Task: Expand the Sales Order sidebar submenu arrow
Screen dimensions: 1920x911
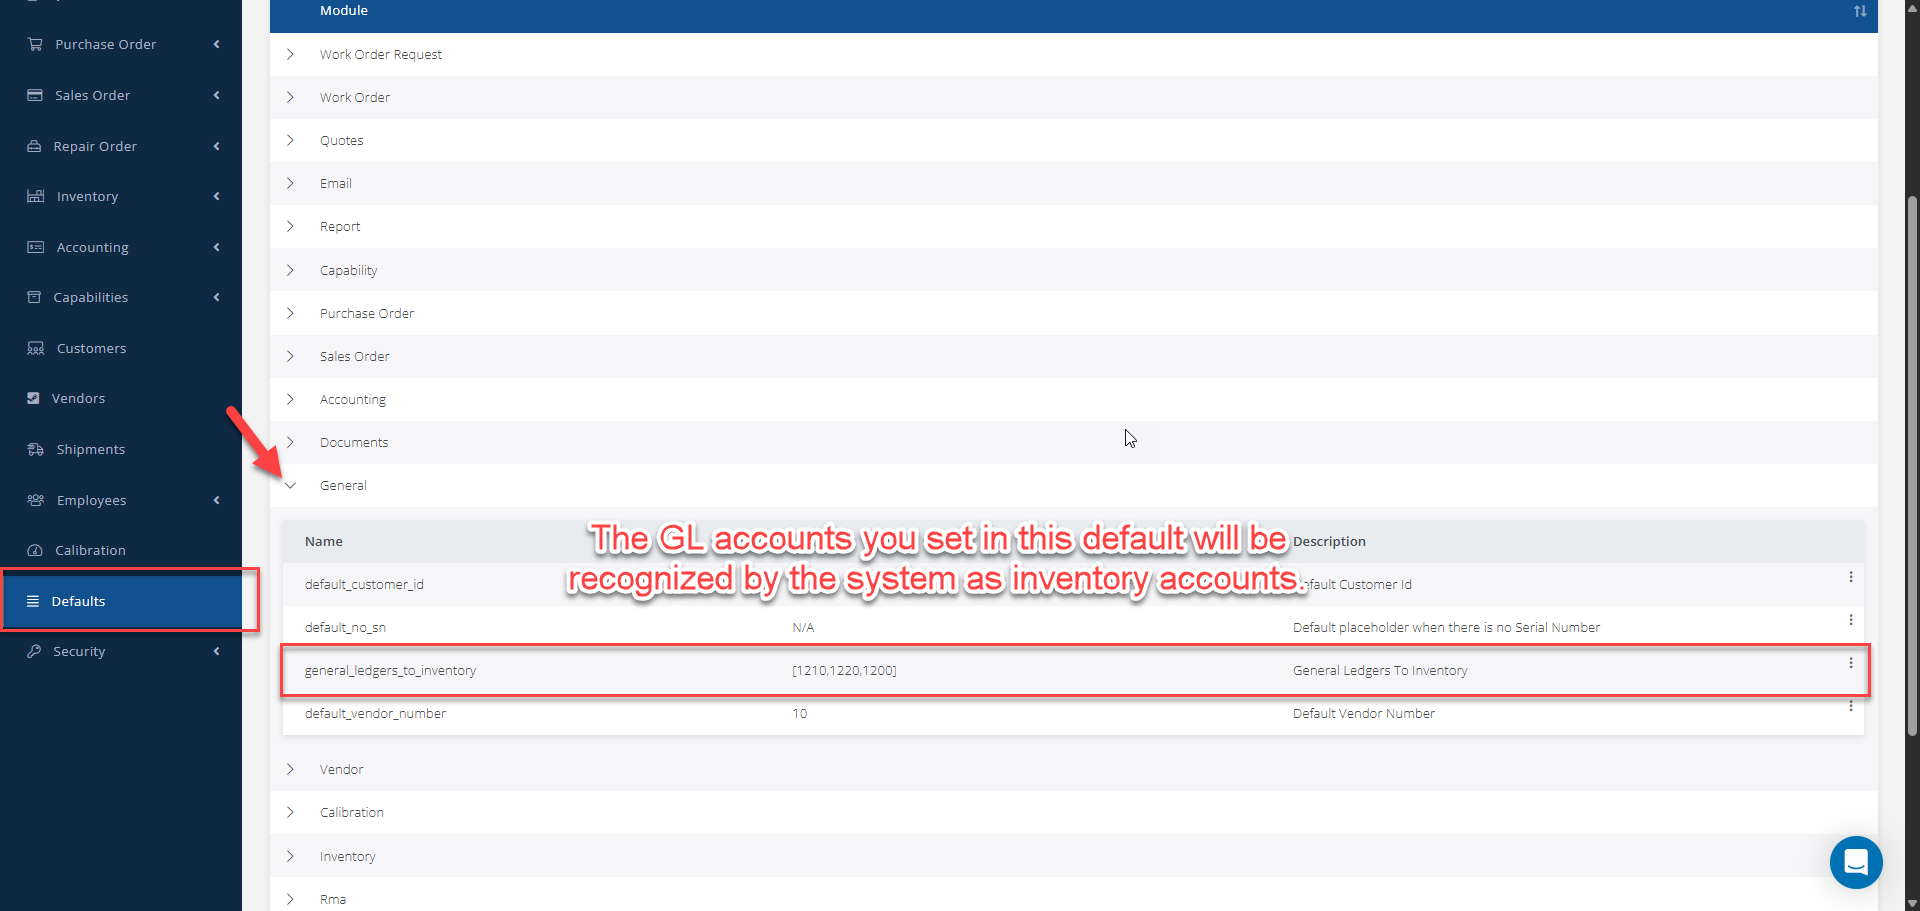Action: tap(216, 95)
